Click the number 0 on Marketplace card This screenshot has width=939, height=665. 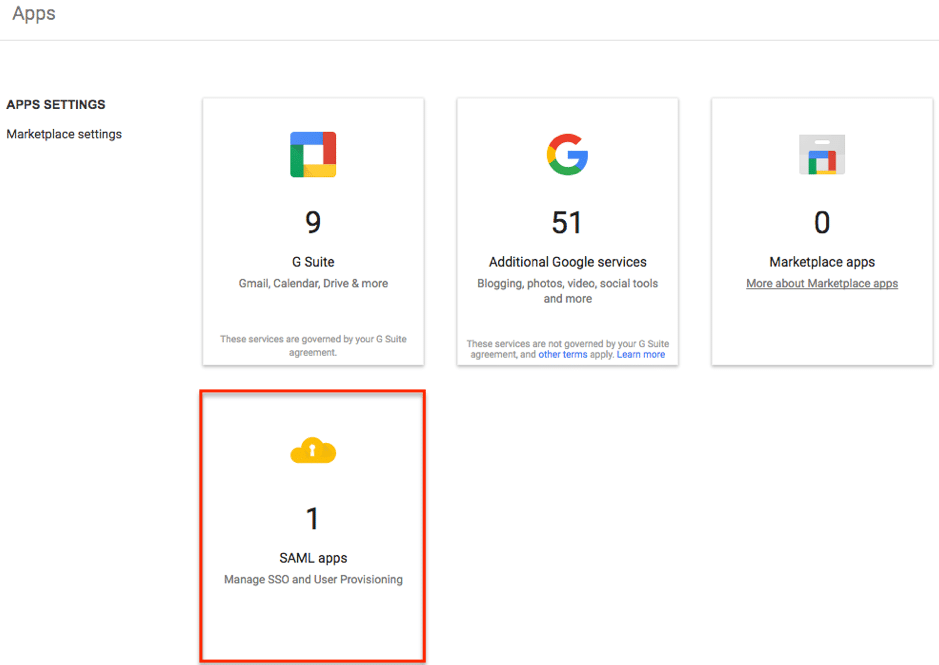tap(822, 222)
